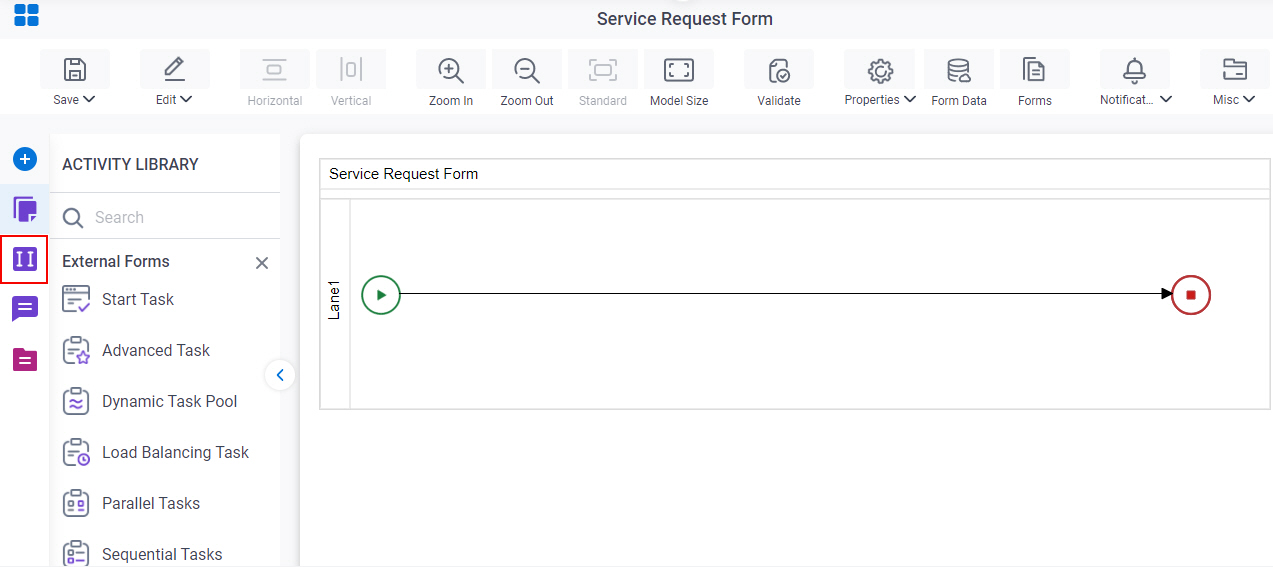Click the Standard zoom icon
The height and width of the screenshot is (567, 1273).
[603, 69]
